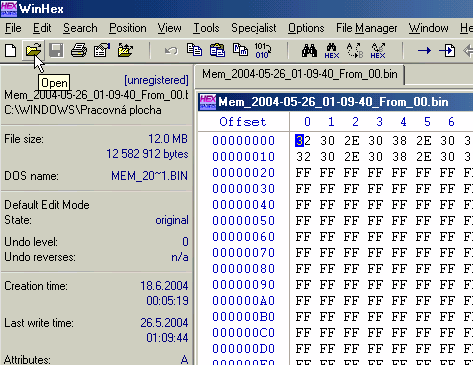Image resolution: width=473 pixels, height=365 pixels.
Task: Open the Options menu
Action: pos(306,28)
